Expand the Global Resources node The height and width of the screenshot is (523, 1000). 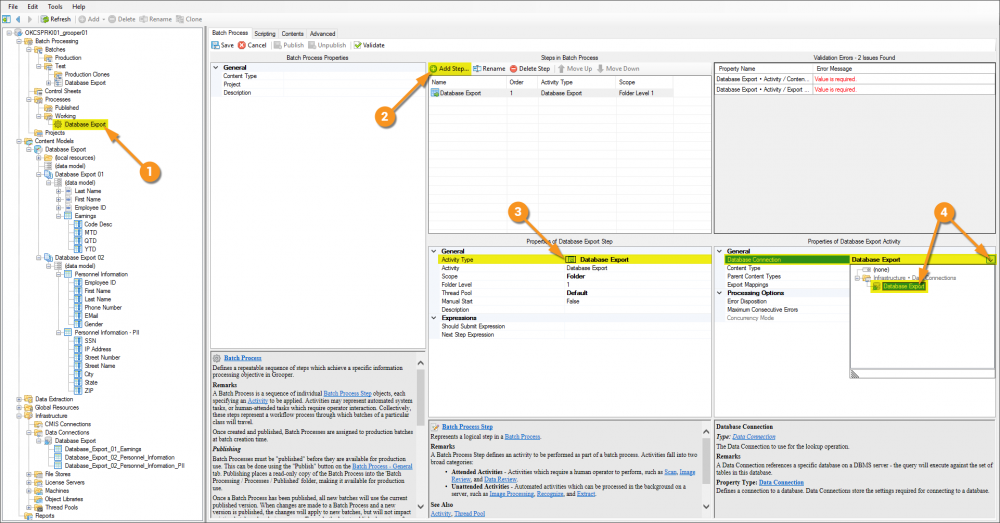[x=19, y=408]
